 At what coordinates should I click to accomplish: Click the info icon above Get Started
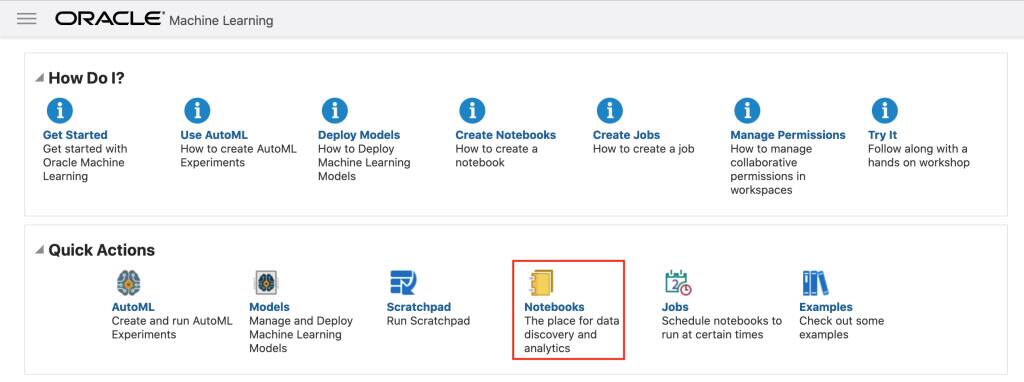pyautogui.click(x=60, y=110)
